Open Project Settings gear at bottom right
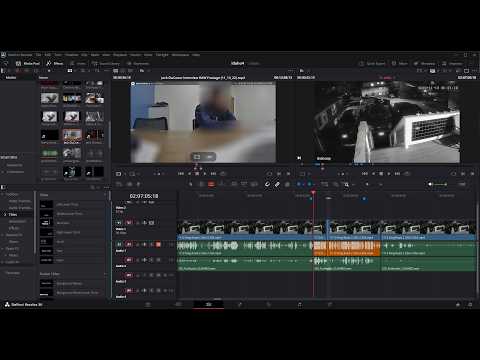This screenshot has height=360, width=480. (x=470, y=304)
